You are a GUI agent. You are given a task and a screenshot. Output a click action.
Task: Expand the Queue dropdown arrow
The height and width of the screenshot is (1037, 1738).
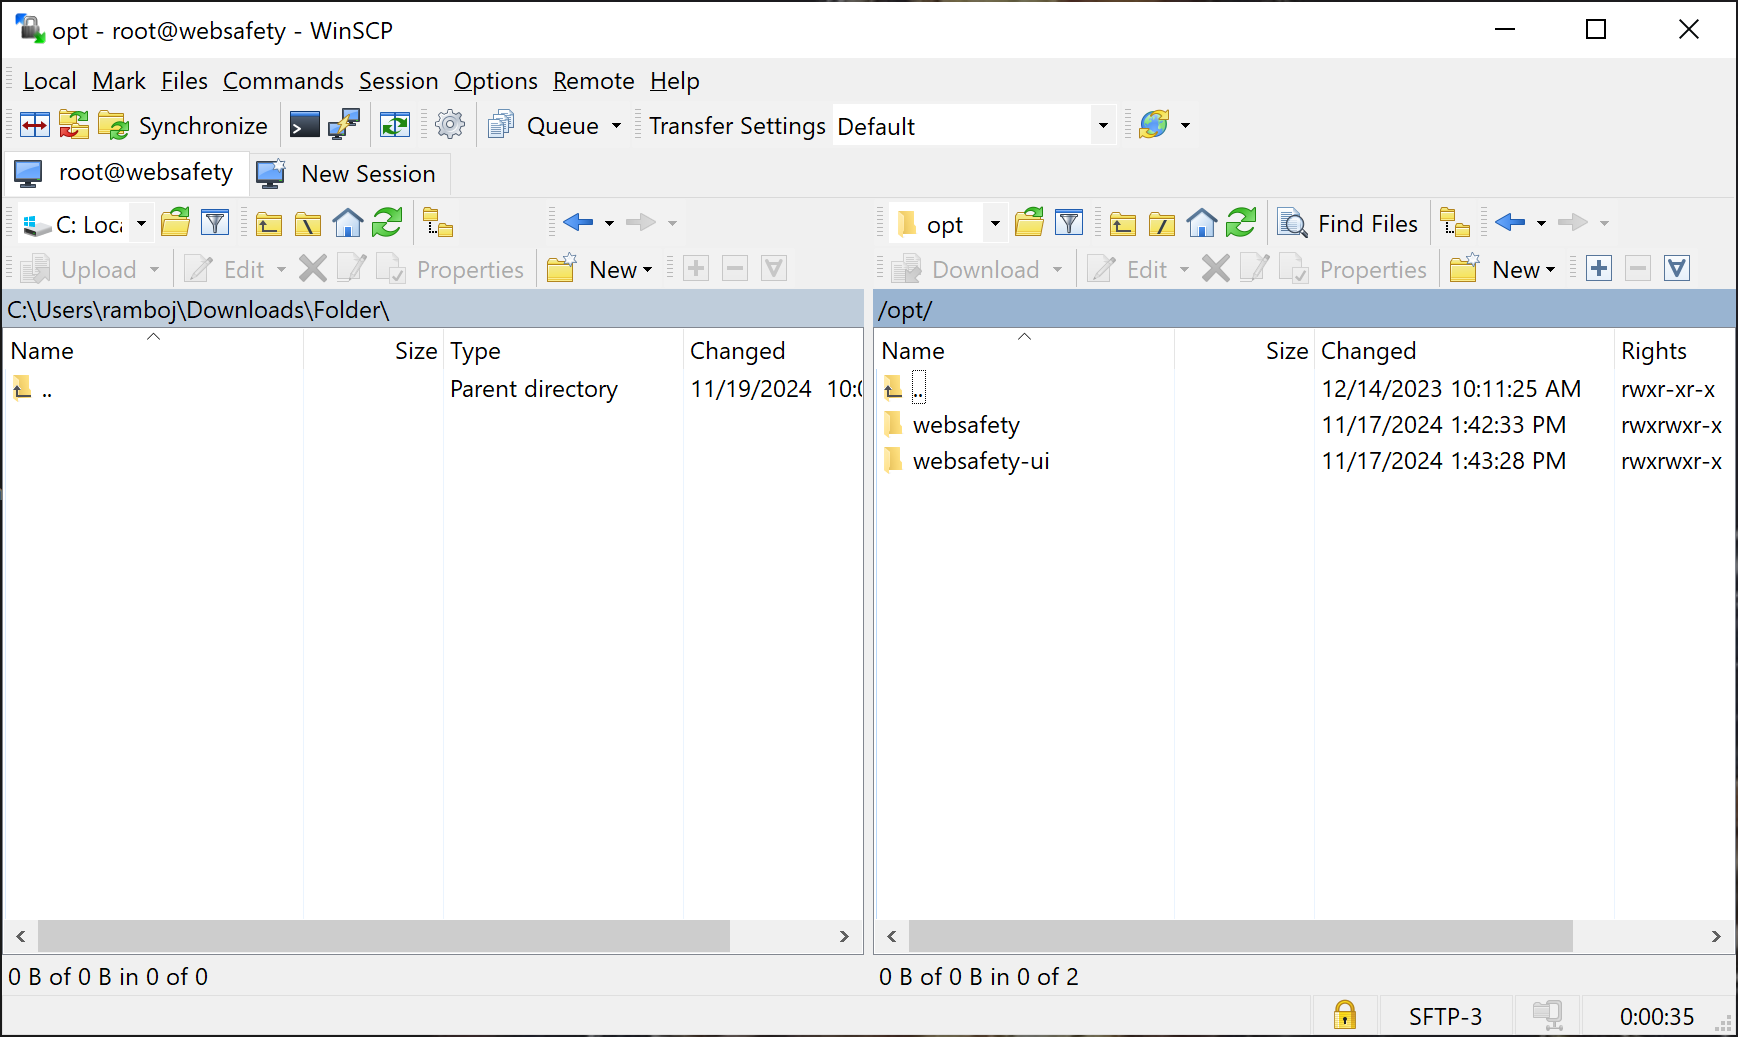pos(616,125)
